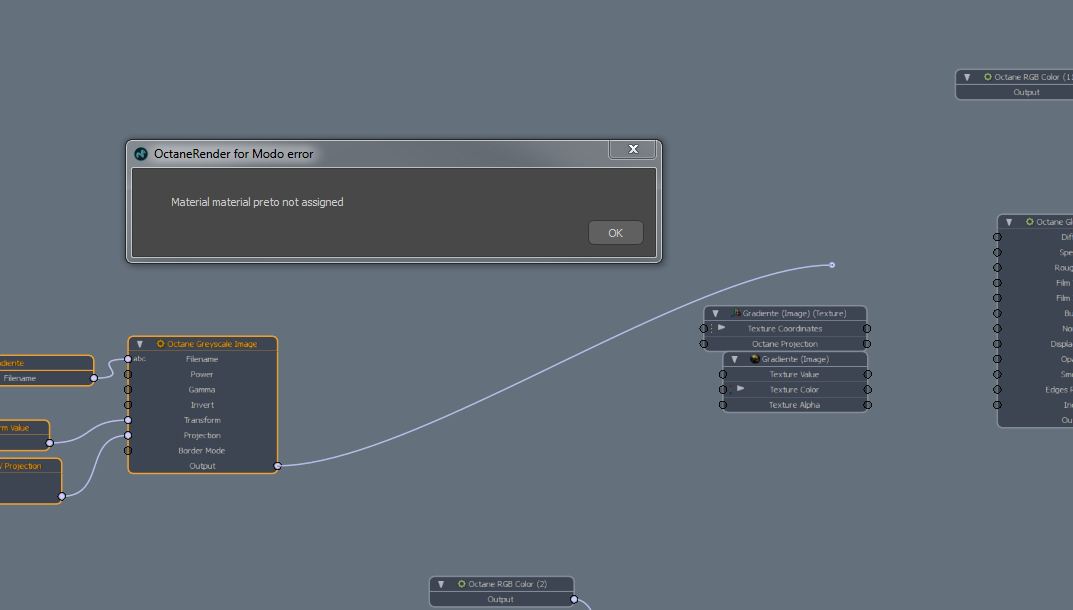This screenshot has height=610, width=1073.
Task: Click the error message text 'Material material preto not assigned'
Action: point(257,202)
